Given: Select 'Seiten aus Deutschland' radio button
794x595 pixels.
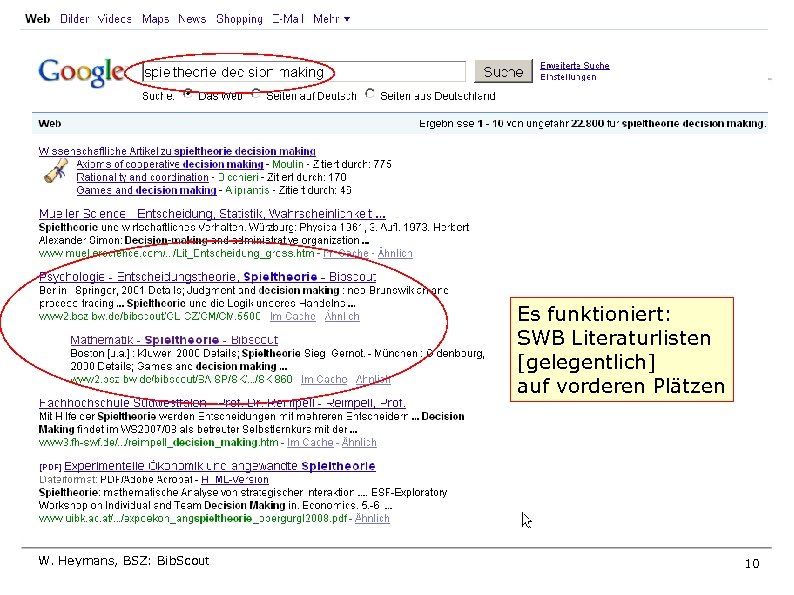Looking at the screenshot, I should pos(370,94).
